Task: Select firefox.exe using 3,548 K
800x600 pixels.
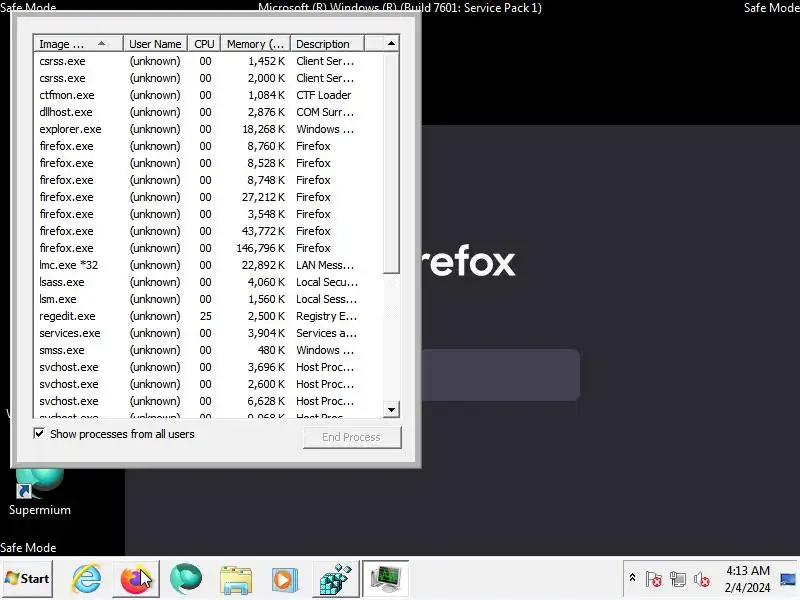Action: [208, 214]
